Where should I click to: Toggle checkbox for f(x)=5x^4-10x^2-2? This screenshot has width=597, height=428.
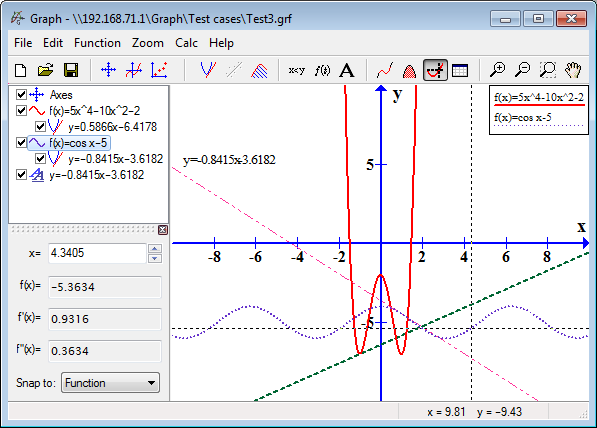(22, 111)
